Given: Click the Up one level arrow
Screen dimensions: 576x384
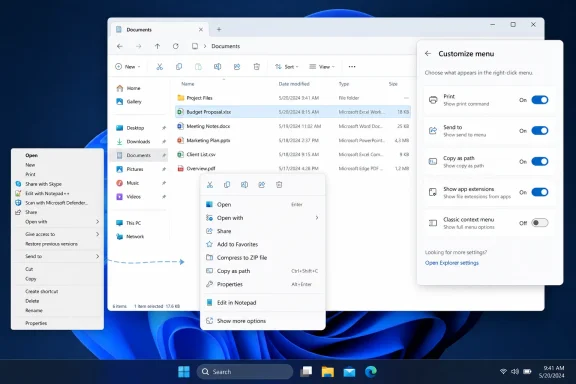Looking at the screenshot, I should [x=157, y=46].
